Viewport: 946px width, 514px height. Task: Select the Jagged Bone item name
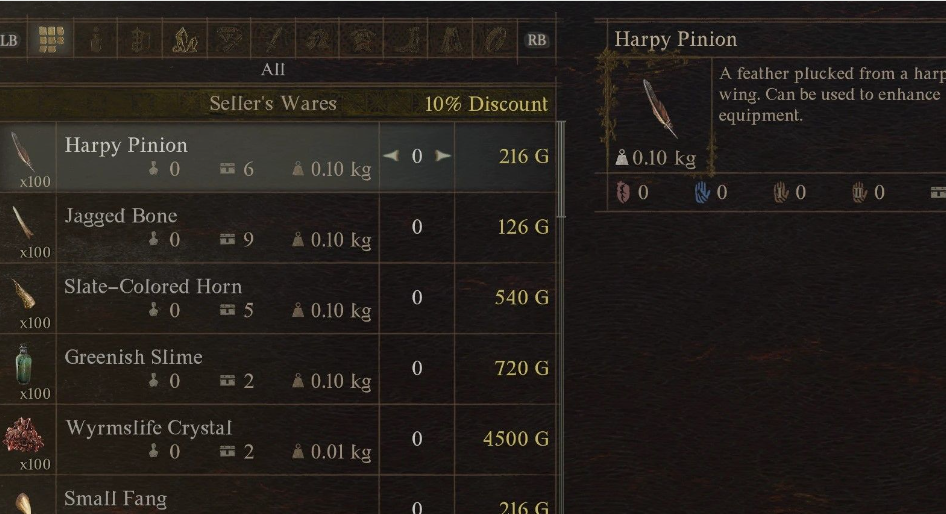pos(121,216)
